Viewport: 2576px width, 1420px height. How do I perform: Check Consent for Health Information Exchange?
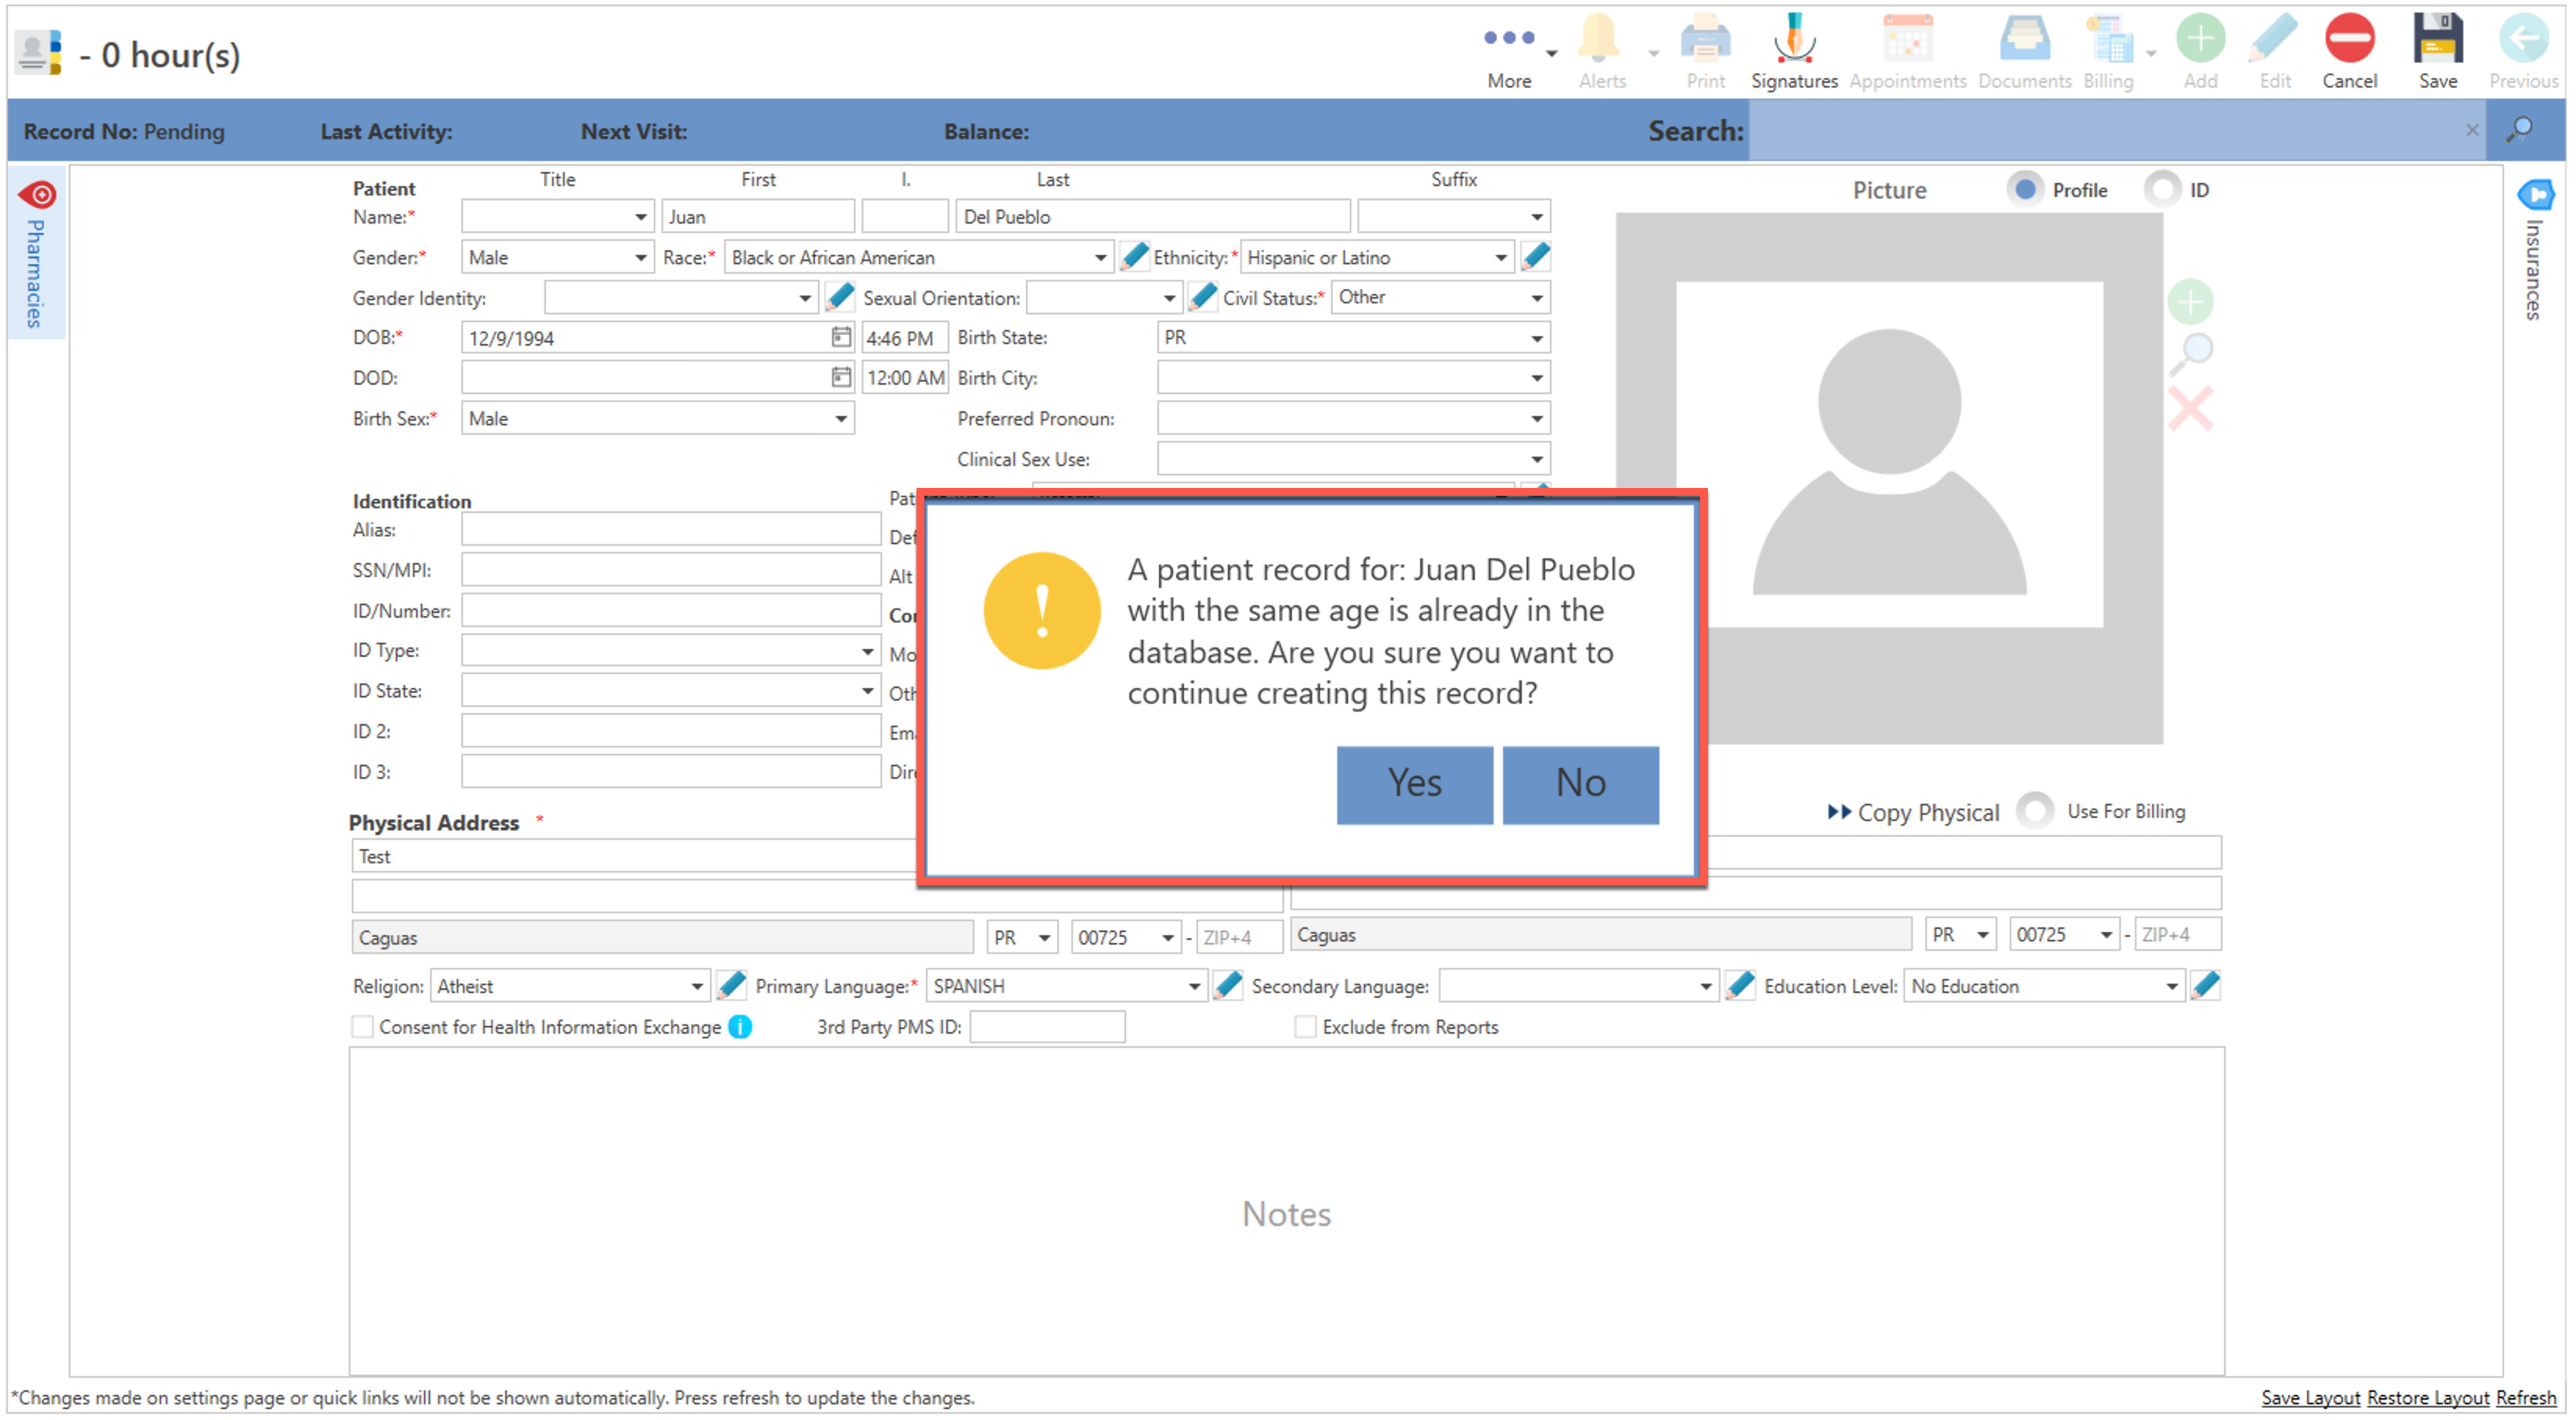pyautogui.click(x=363, y=1027)
